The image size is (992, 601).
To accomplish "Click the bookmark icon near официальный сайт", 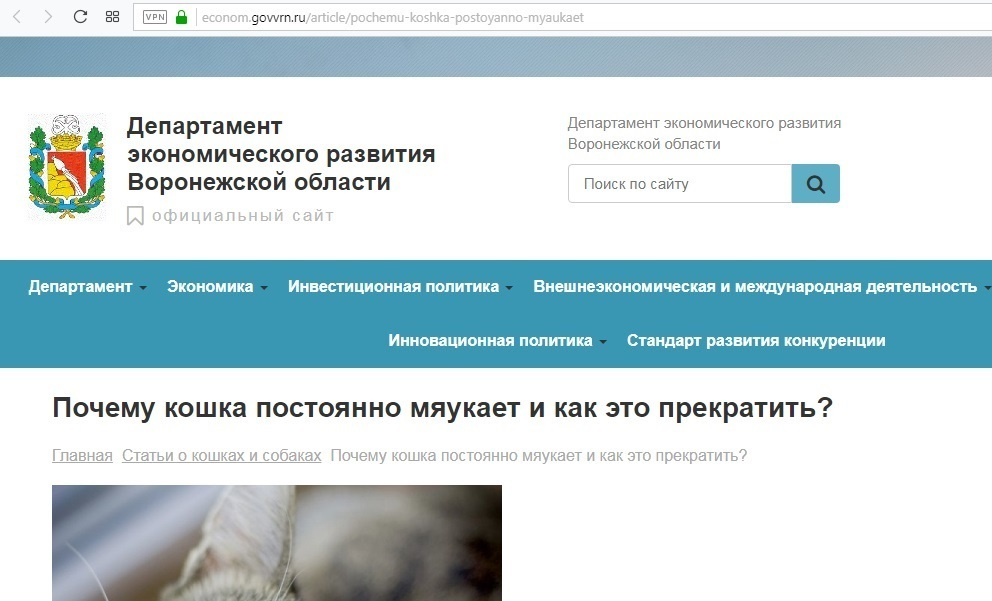I will pos(135,216).
